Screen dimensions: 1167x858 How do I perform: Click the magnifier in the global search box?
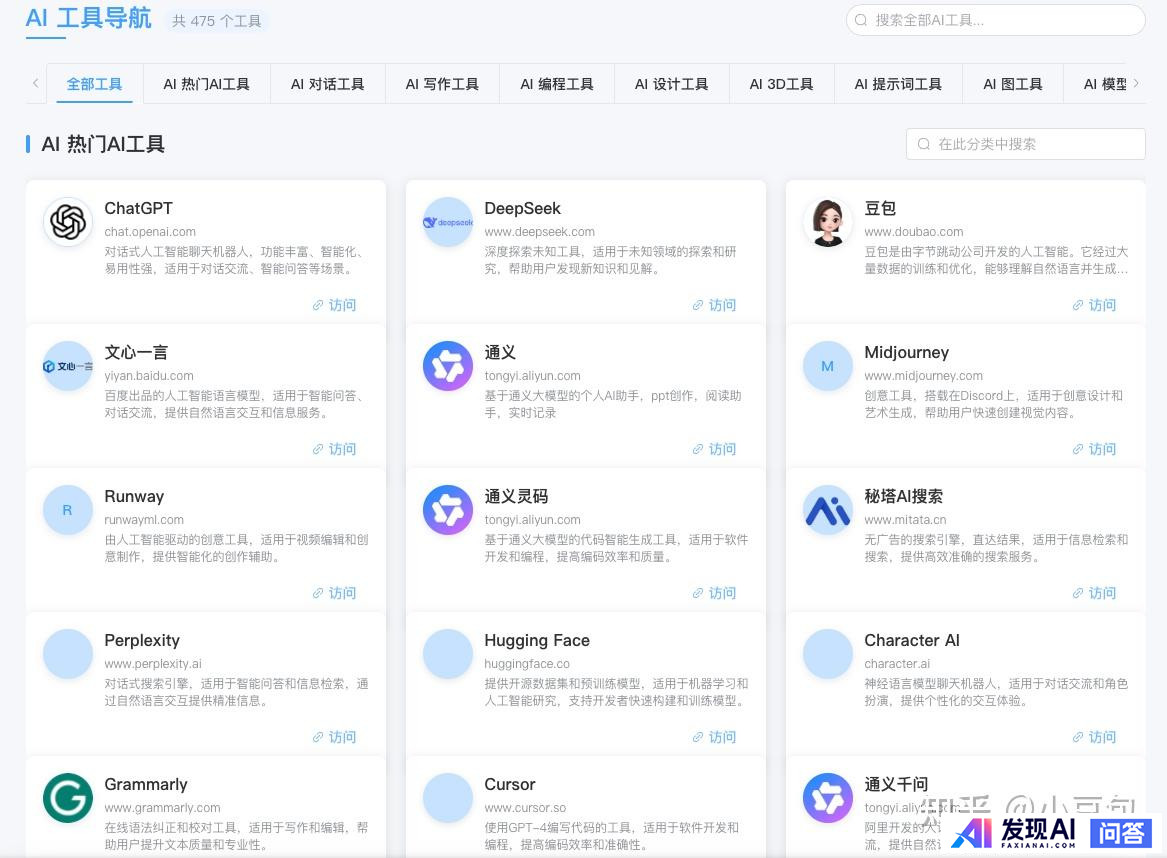861,20
